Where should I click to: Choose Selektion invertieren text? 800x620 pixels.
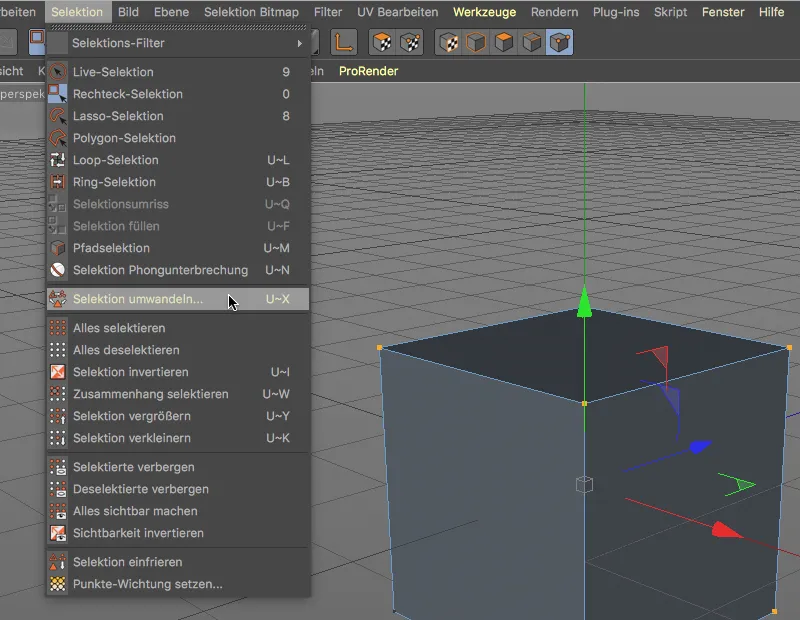pyautogui.click(x=131, y=372)
